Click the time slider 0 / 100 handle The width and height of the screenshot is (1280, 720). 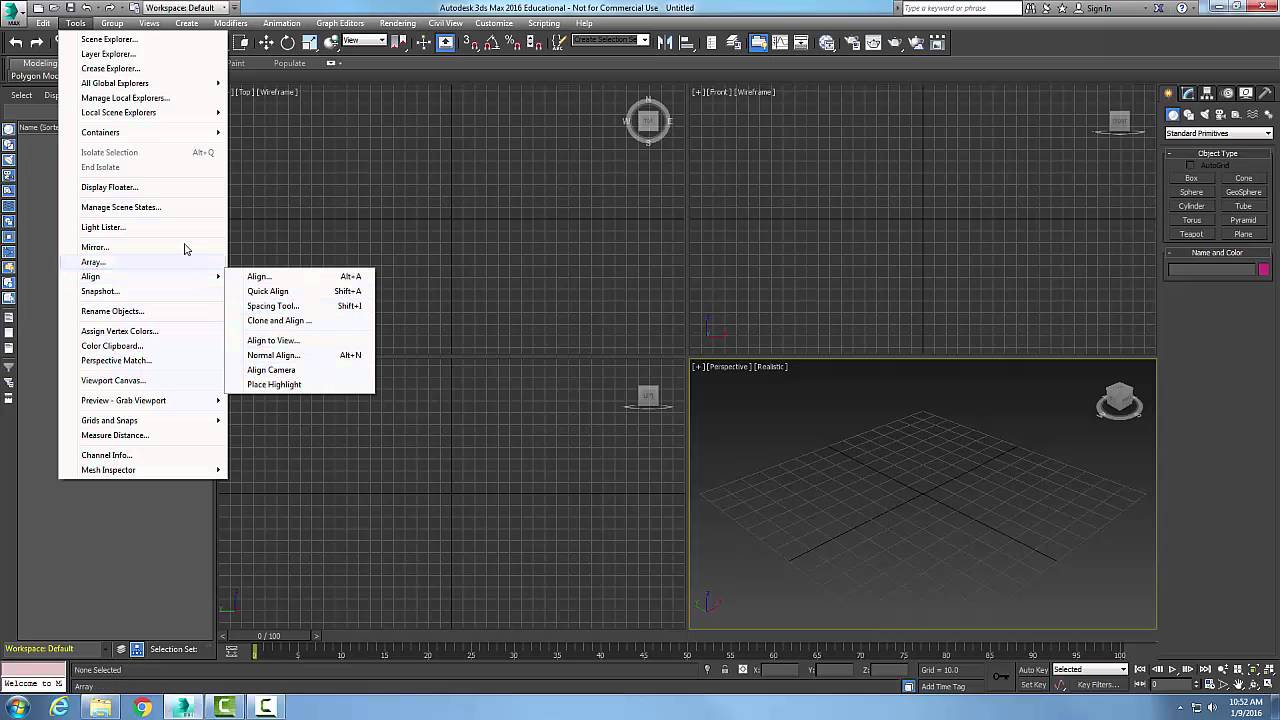tap(269, 636)
